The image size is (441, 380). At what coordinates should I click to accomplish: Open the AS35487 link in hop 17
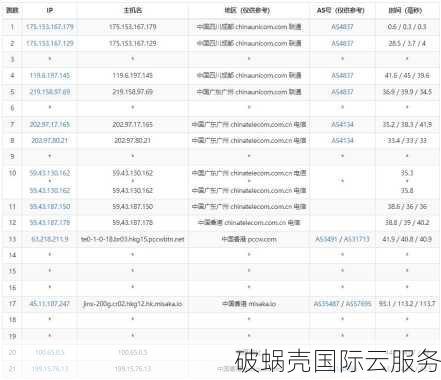(326, 304)
